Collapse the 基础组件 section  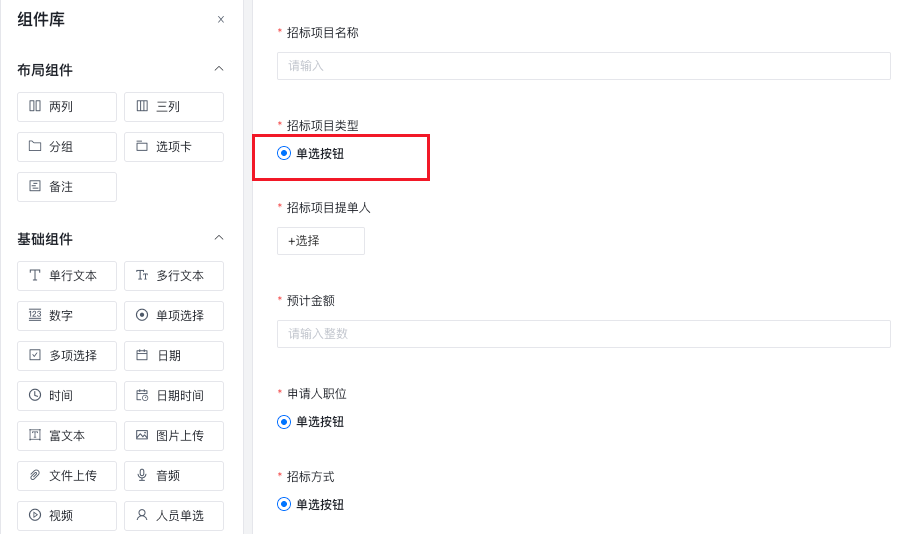tap(219, 238)
